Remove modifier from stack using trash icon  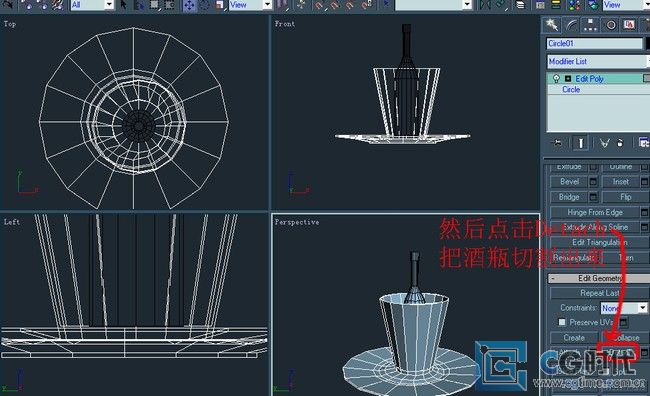point(620,143)
